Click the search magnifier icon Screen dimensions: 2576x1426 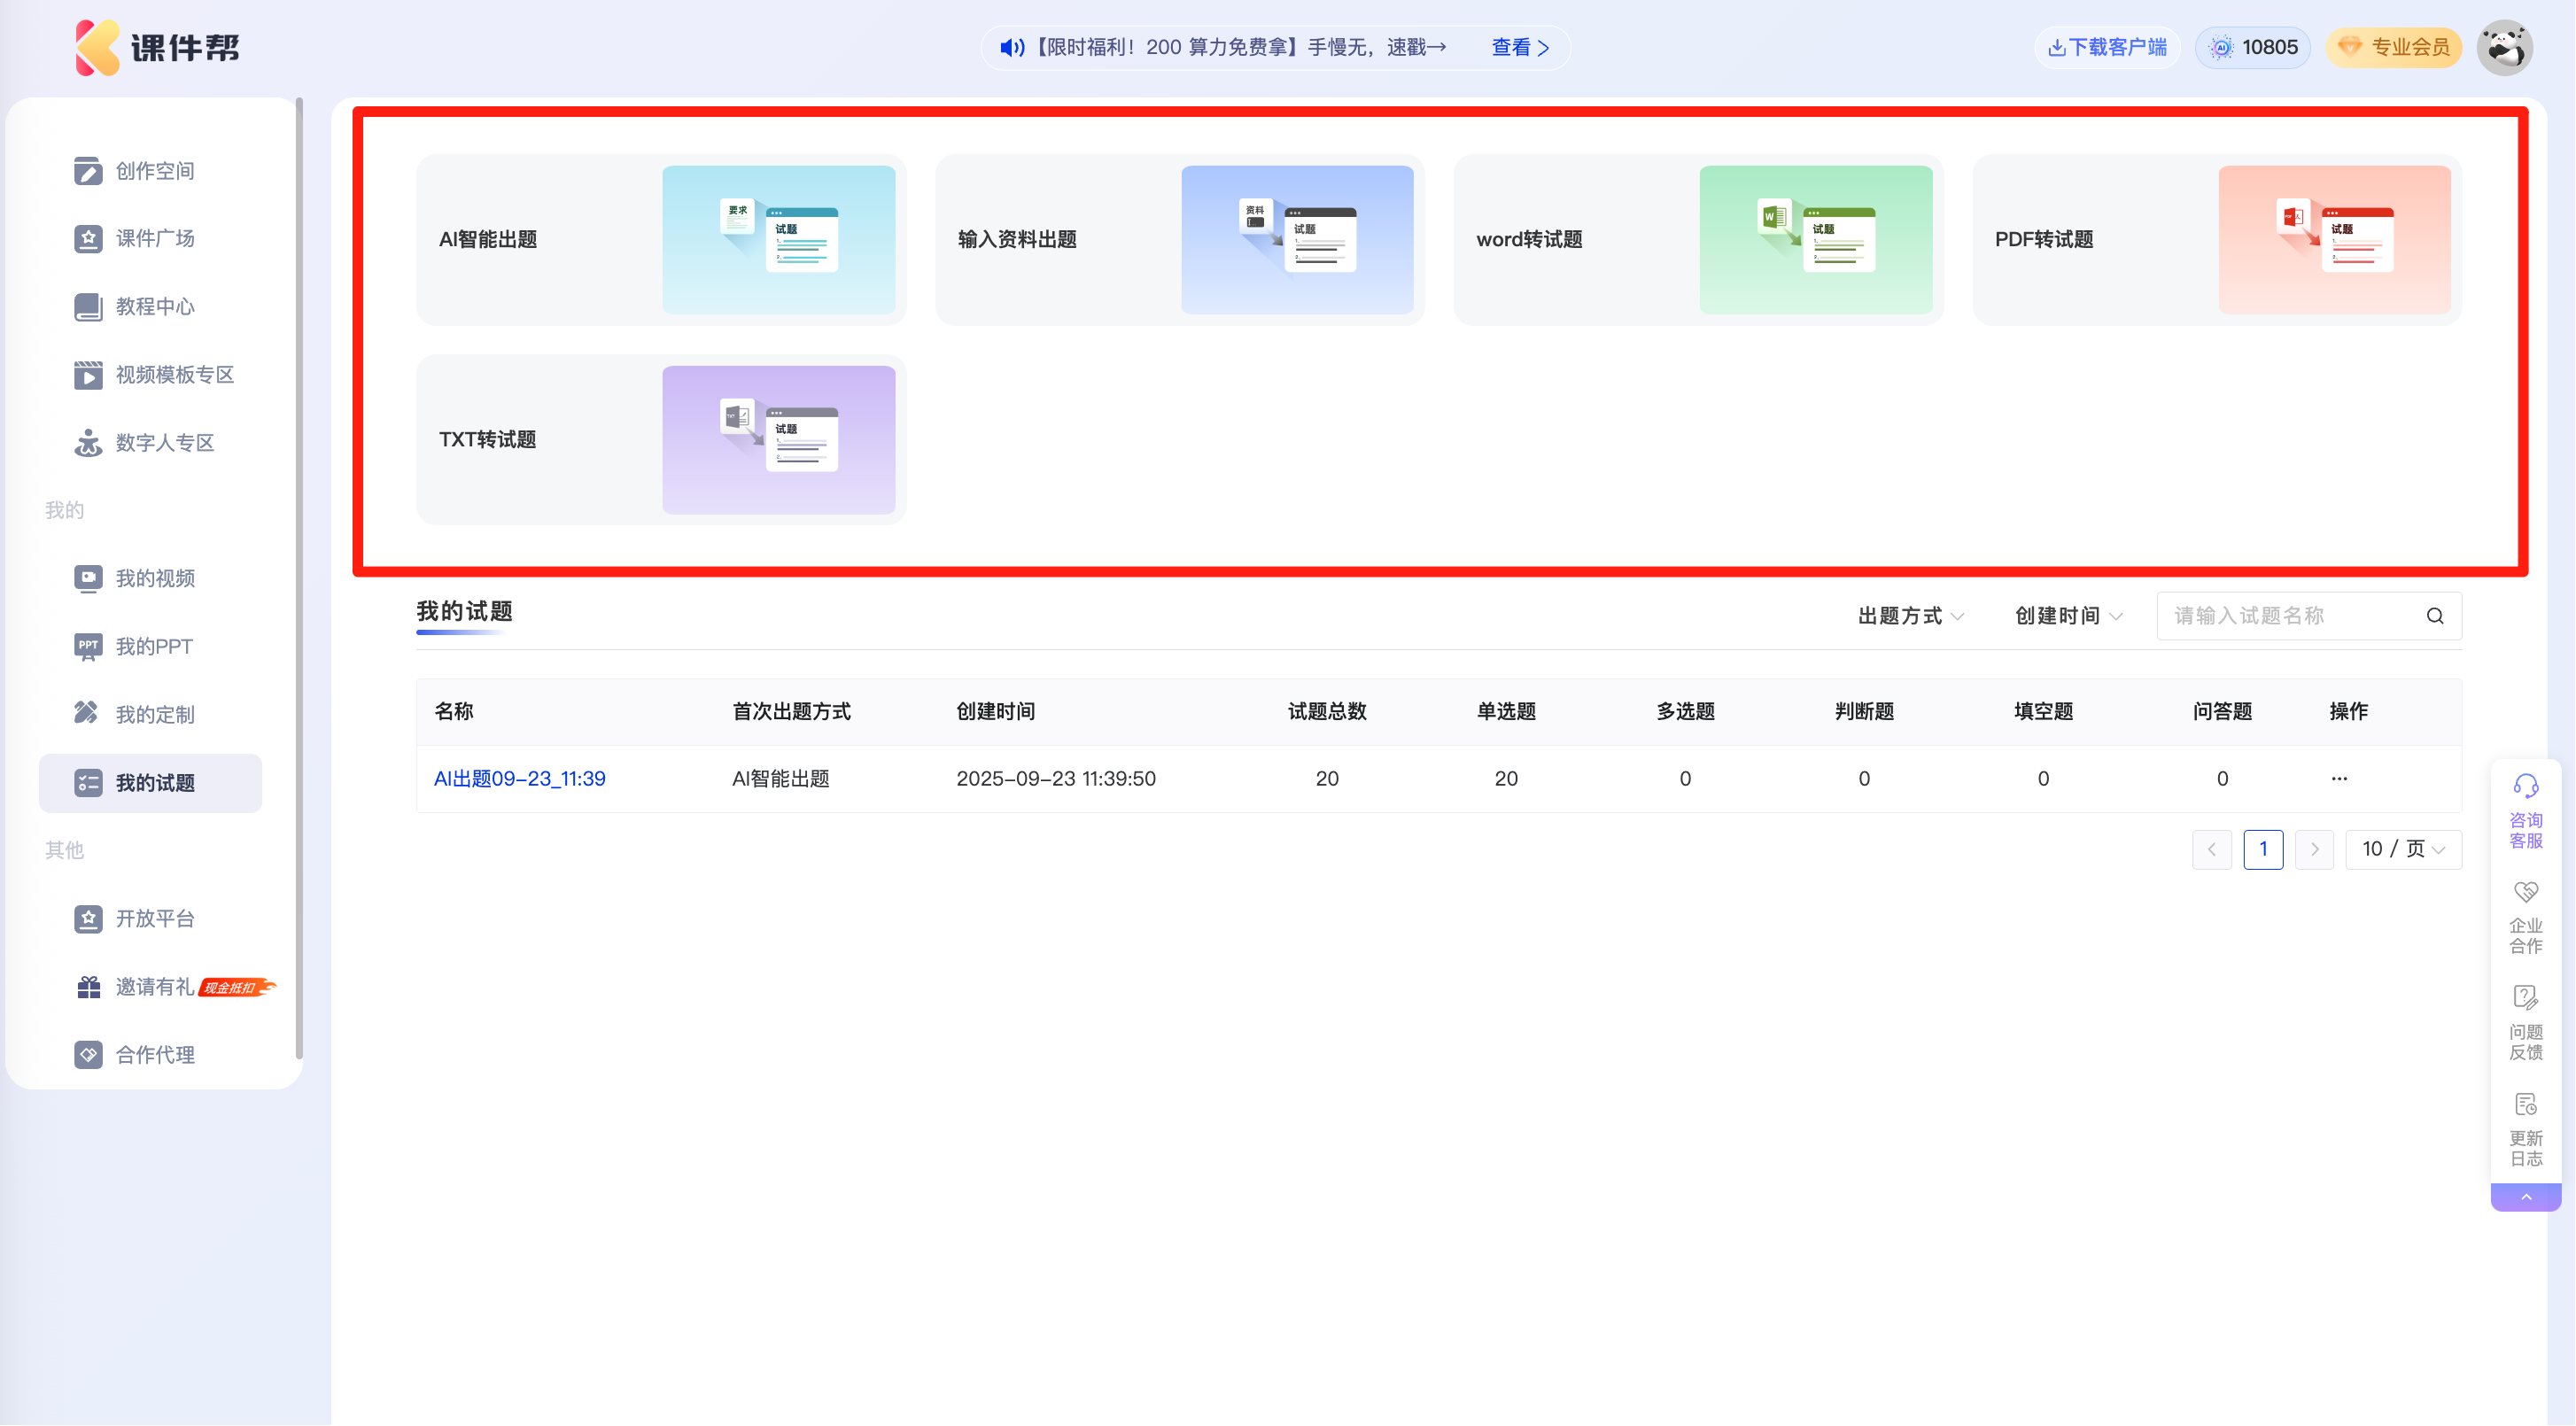pyautogui.click(x=2435, y=616)
